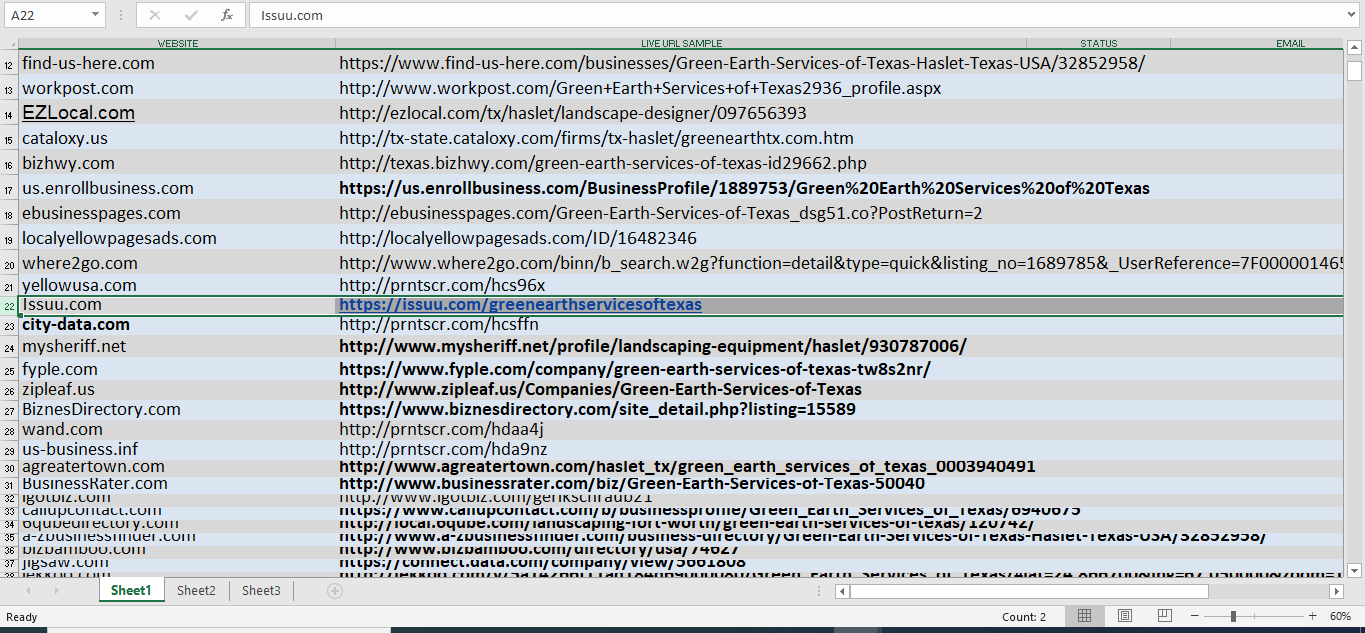Select the mysheriff.net cell
The height and width of the screenshot is (633, 1365).
point(177,346)
